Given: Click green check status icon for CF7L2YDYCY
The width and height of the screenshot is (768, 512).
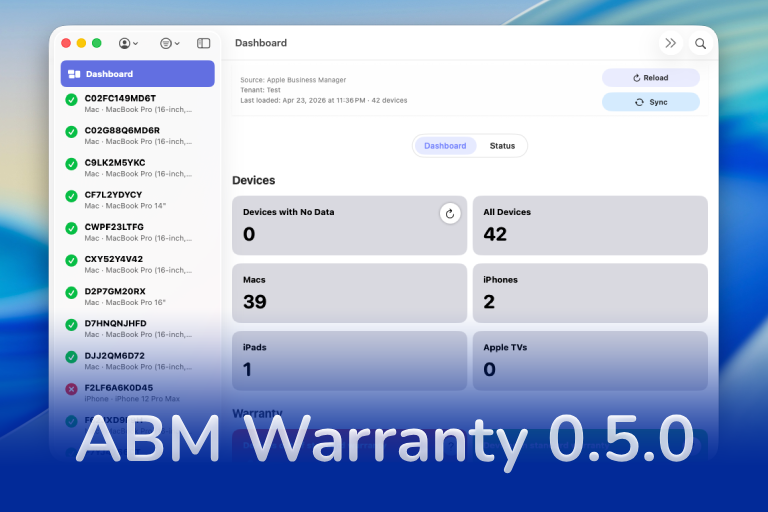Looking at the screenshot, I should point(72,196).
